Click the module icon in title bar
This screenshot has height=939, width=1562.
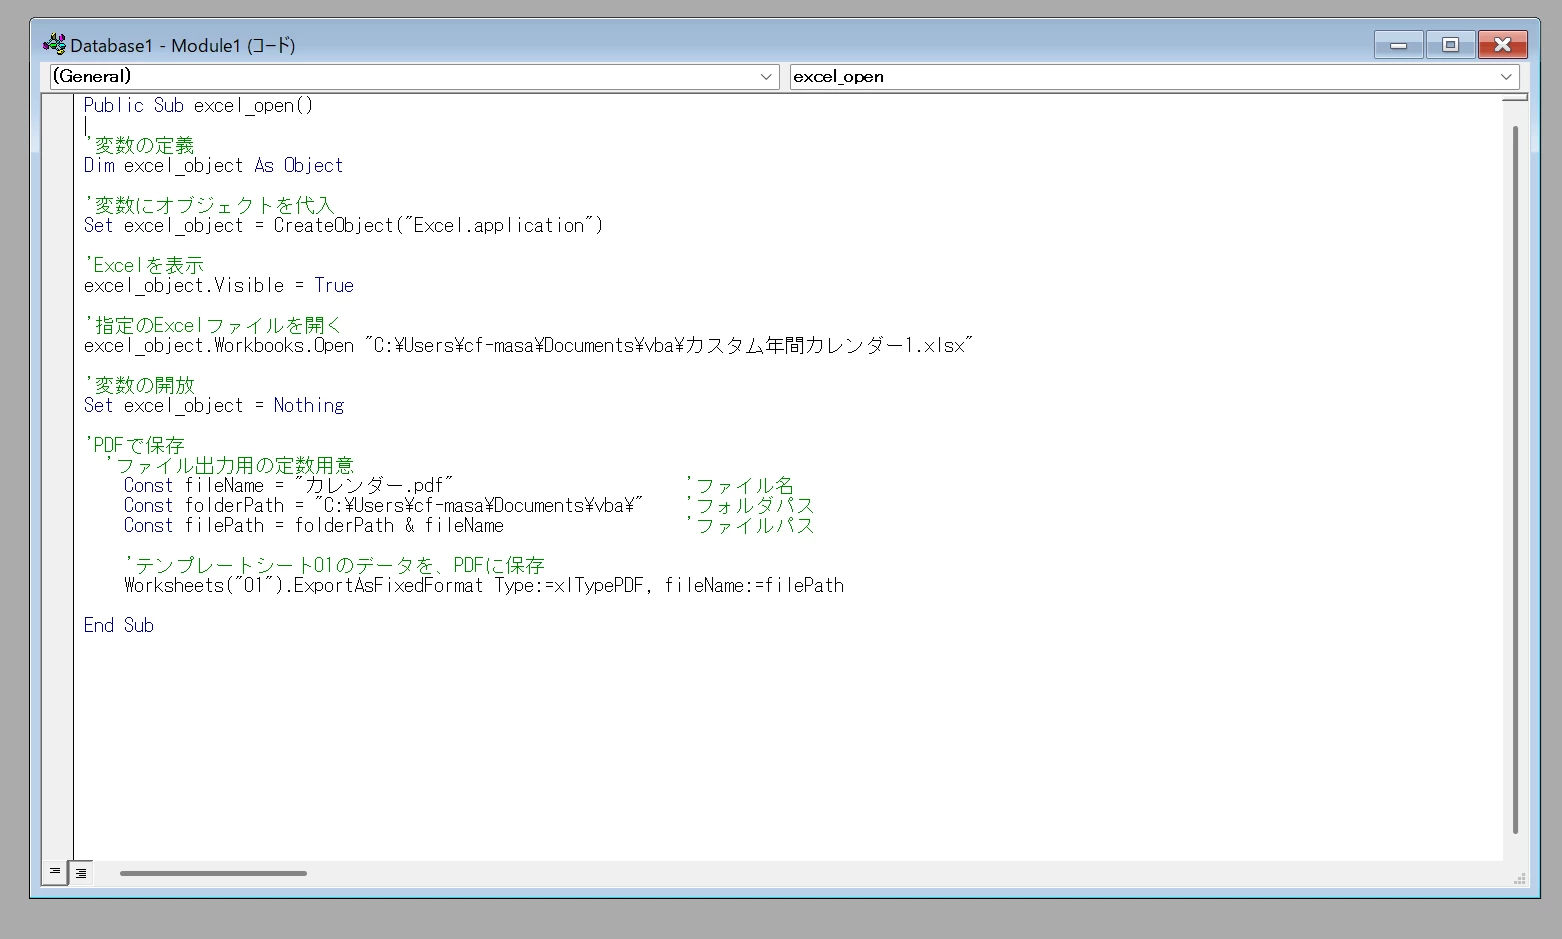tap(55, 45)
